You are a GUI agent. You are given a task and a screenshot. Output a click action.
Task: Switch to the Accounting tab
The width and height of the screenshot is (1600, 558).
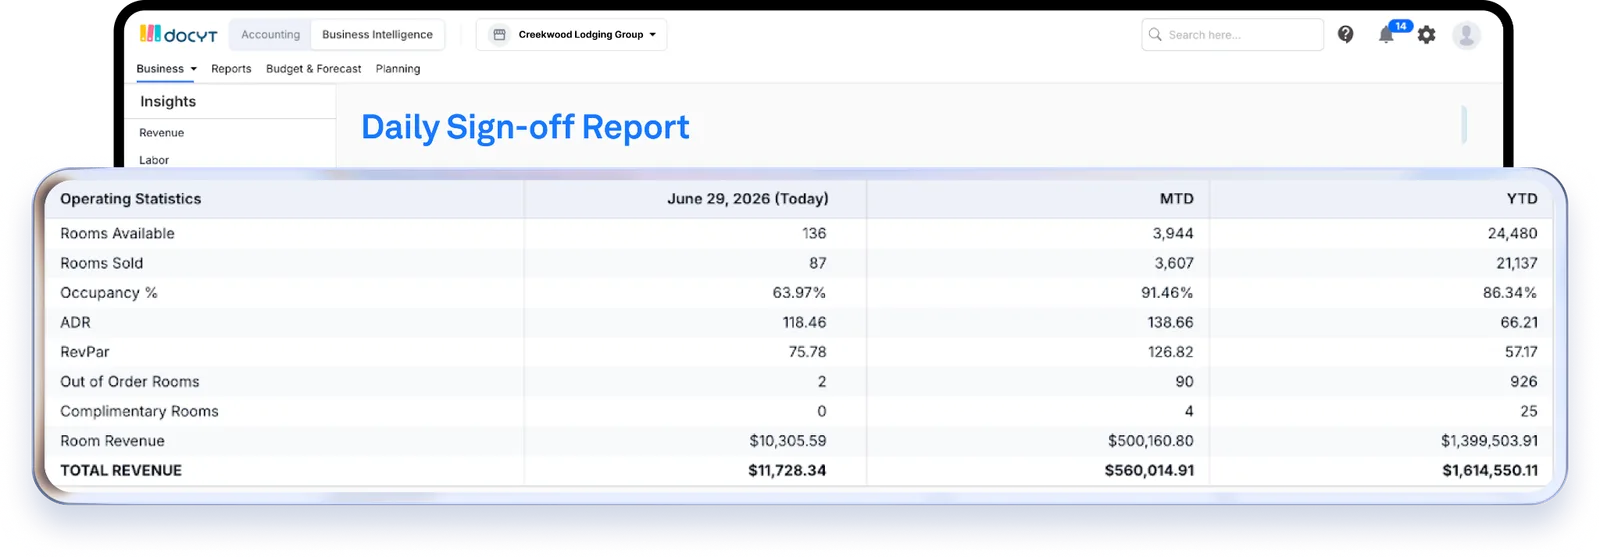pos(270,34)
